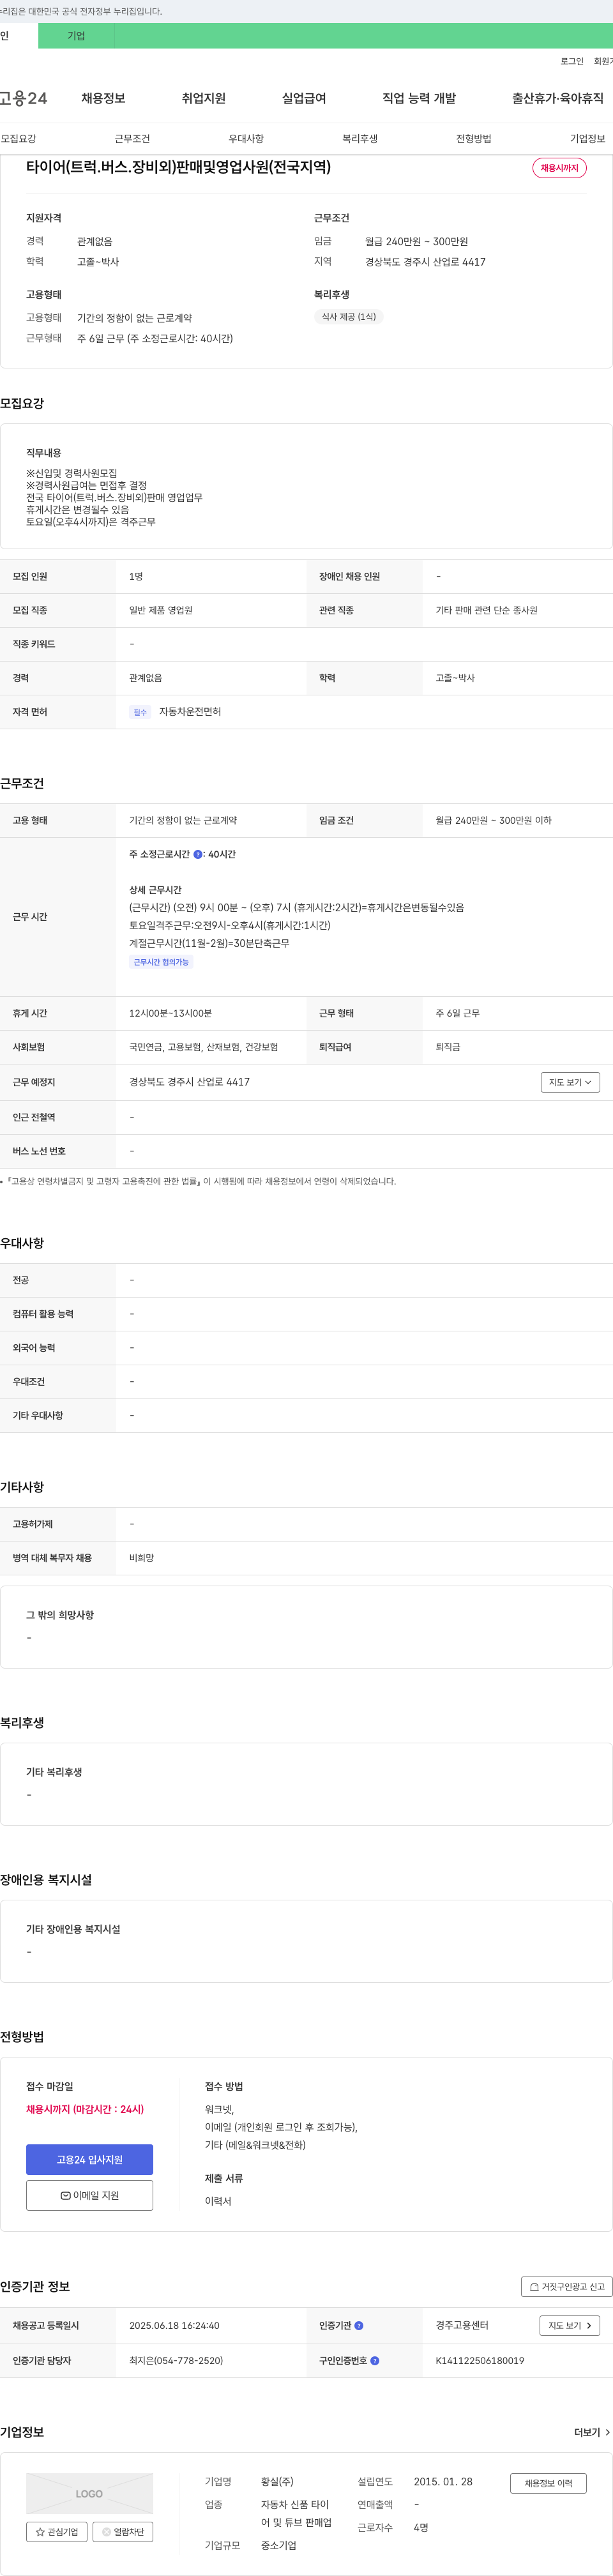613x2576 pixels.
Task: Click the company LOGO thumbnail
Action: [90, 2493]
